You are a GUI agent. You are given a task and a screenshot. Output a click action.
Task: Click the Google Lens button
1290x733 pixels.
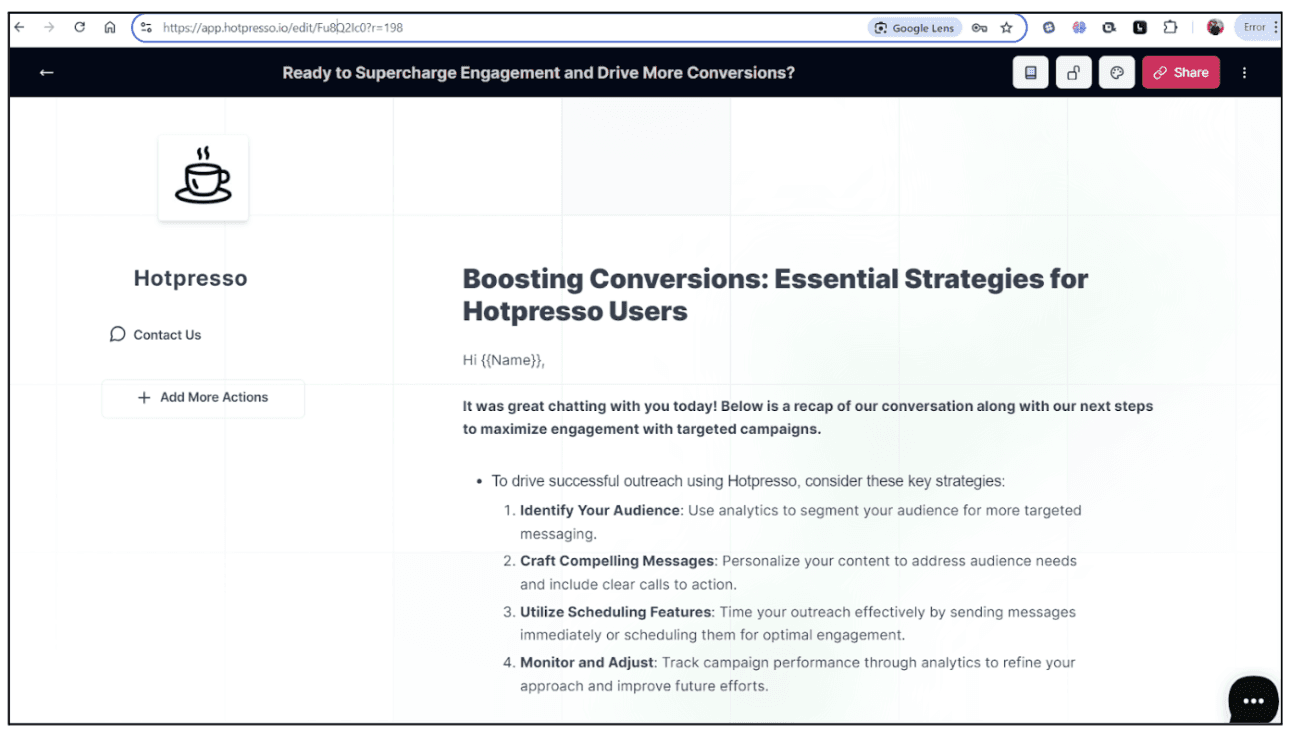914,28
